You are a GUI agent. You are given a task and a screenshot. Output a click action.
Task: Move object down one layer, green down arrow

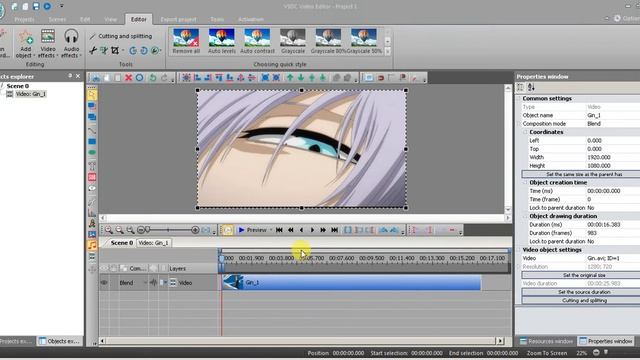click(301, 78)
